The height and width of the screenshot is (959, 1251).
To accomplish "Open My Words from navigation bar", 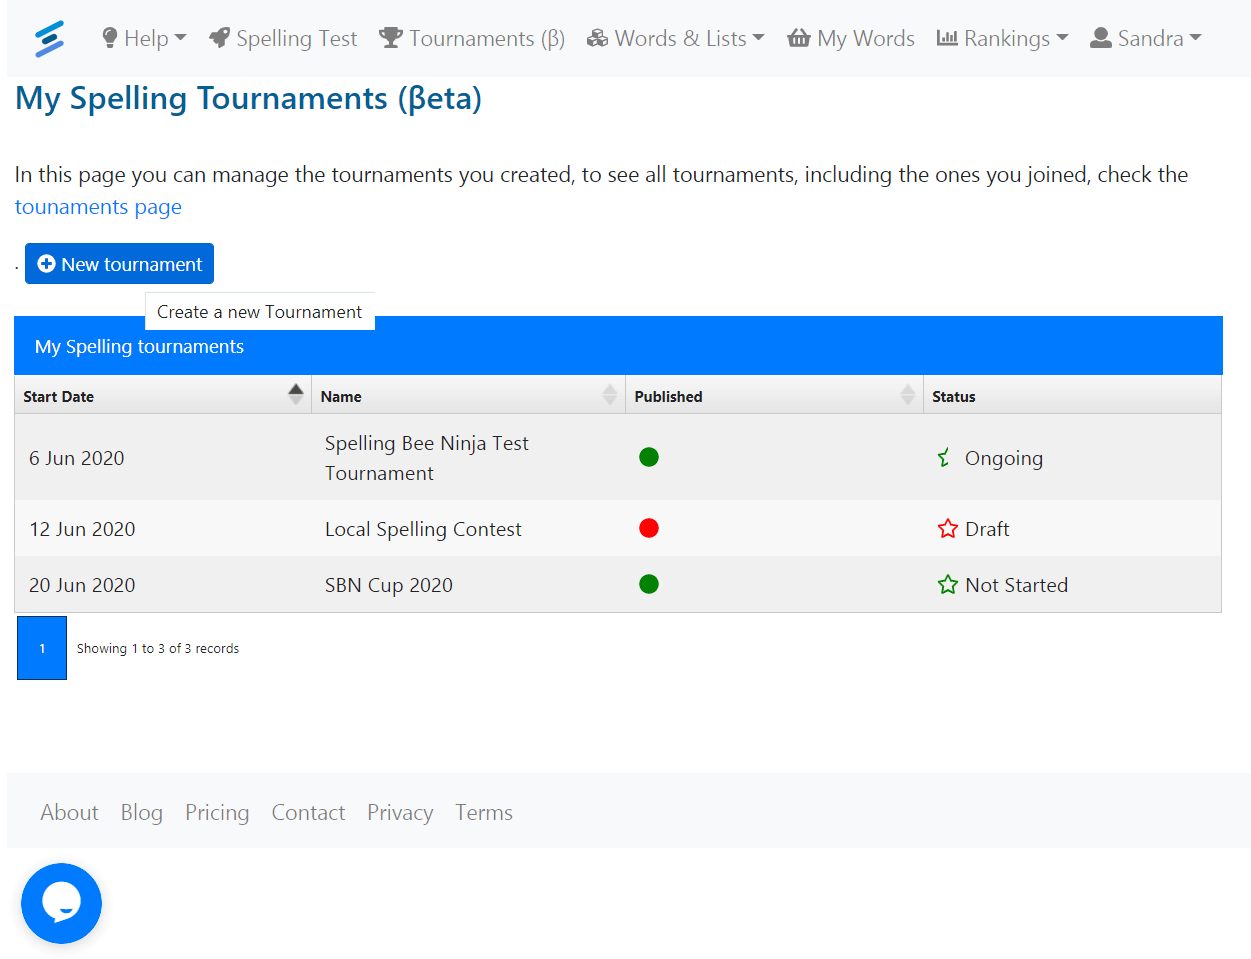I will pos(851,39).
